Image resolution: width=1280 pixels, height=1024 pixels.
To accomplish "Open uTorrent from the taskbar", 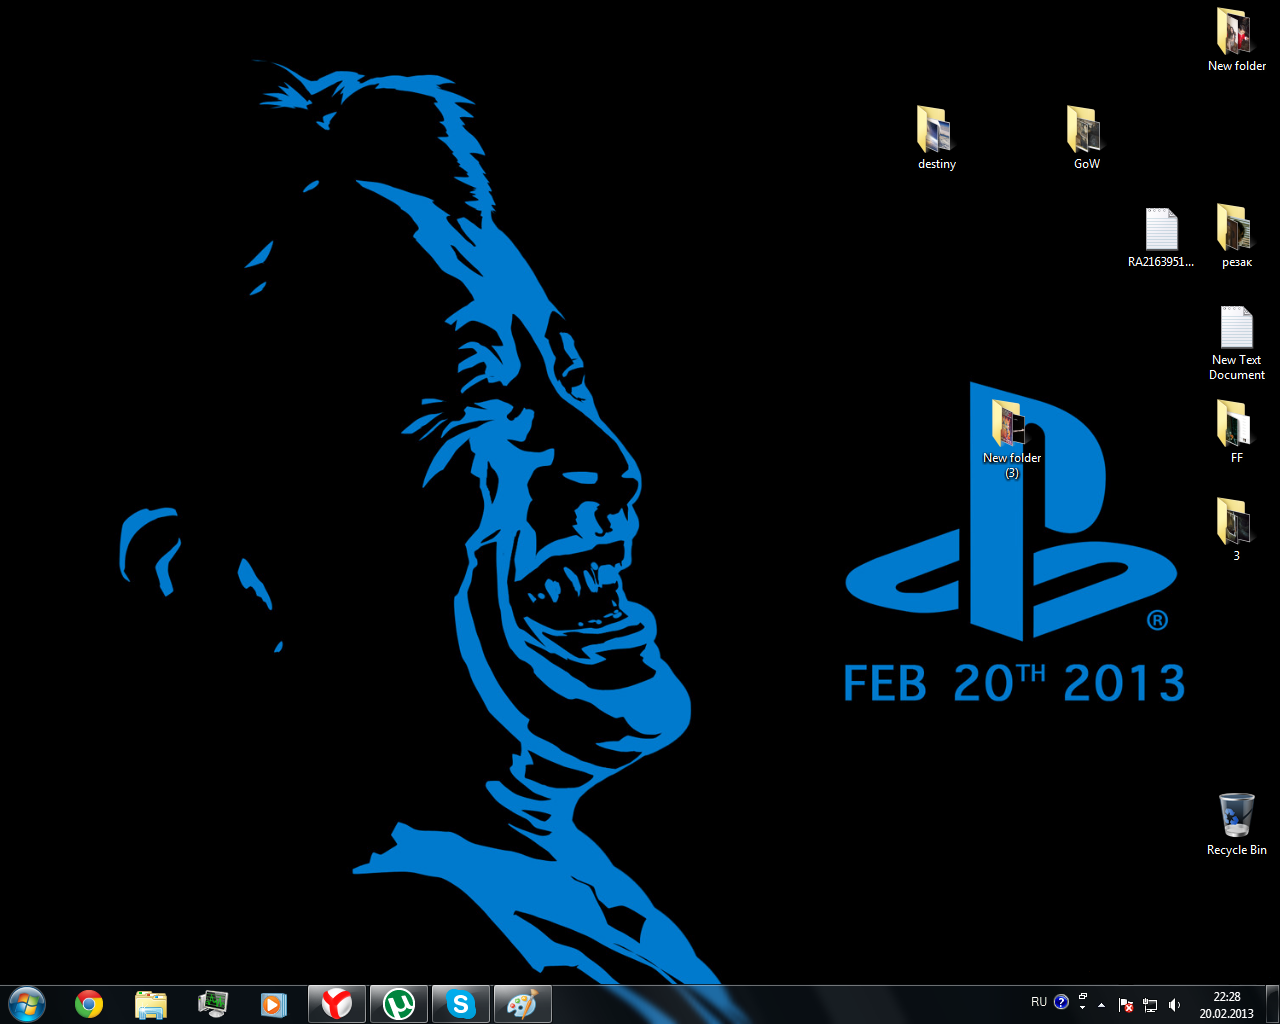I will click(x=398, y=1003).
